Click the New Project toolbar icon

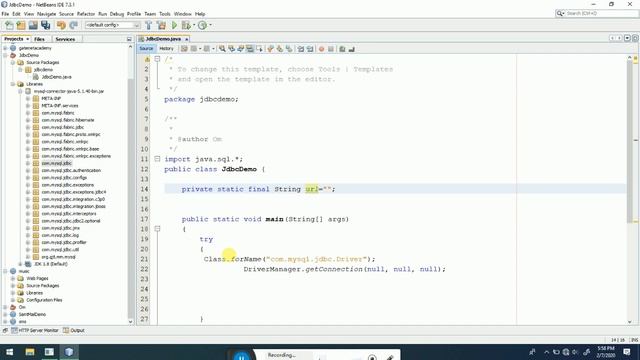21,25
